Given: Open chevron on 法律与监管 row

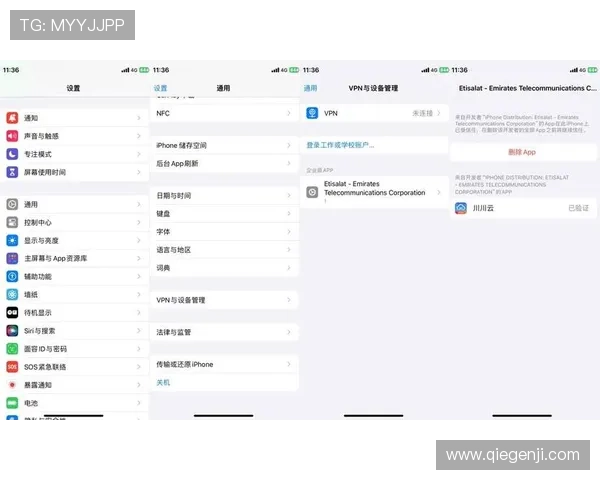Looking at the screenshot, I should point(289,332).
